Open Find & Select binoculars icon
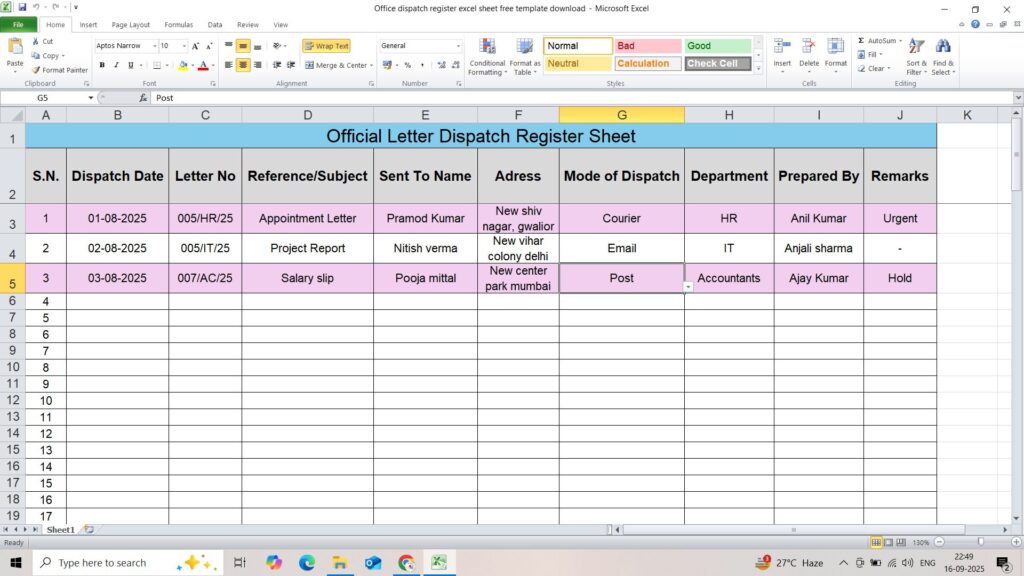 point(942,47)
